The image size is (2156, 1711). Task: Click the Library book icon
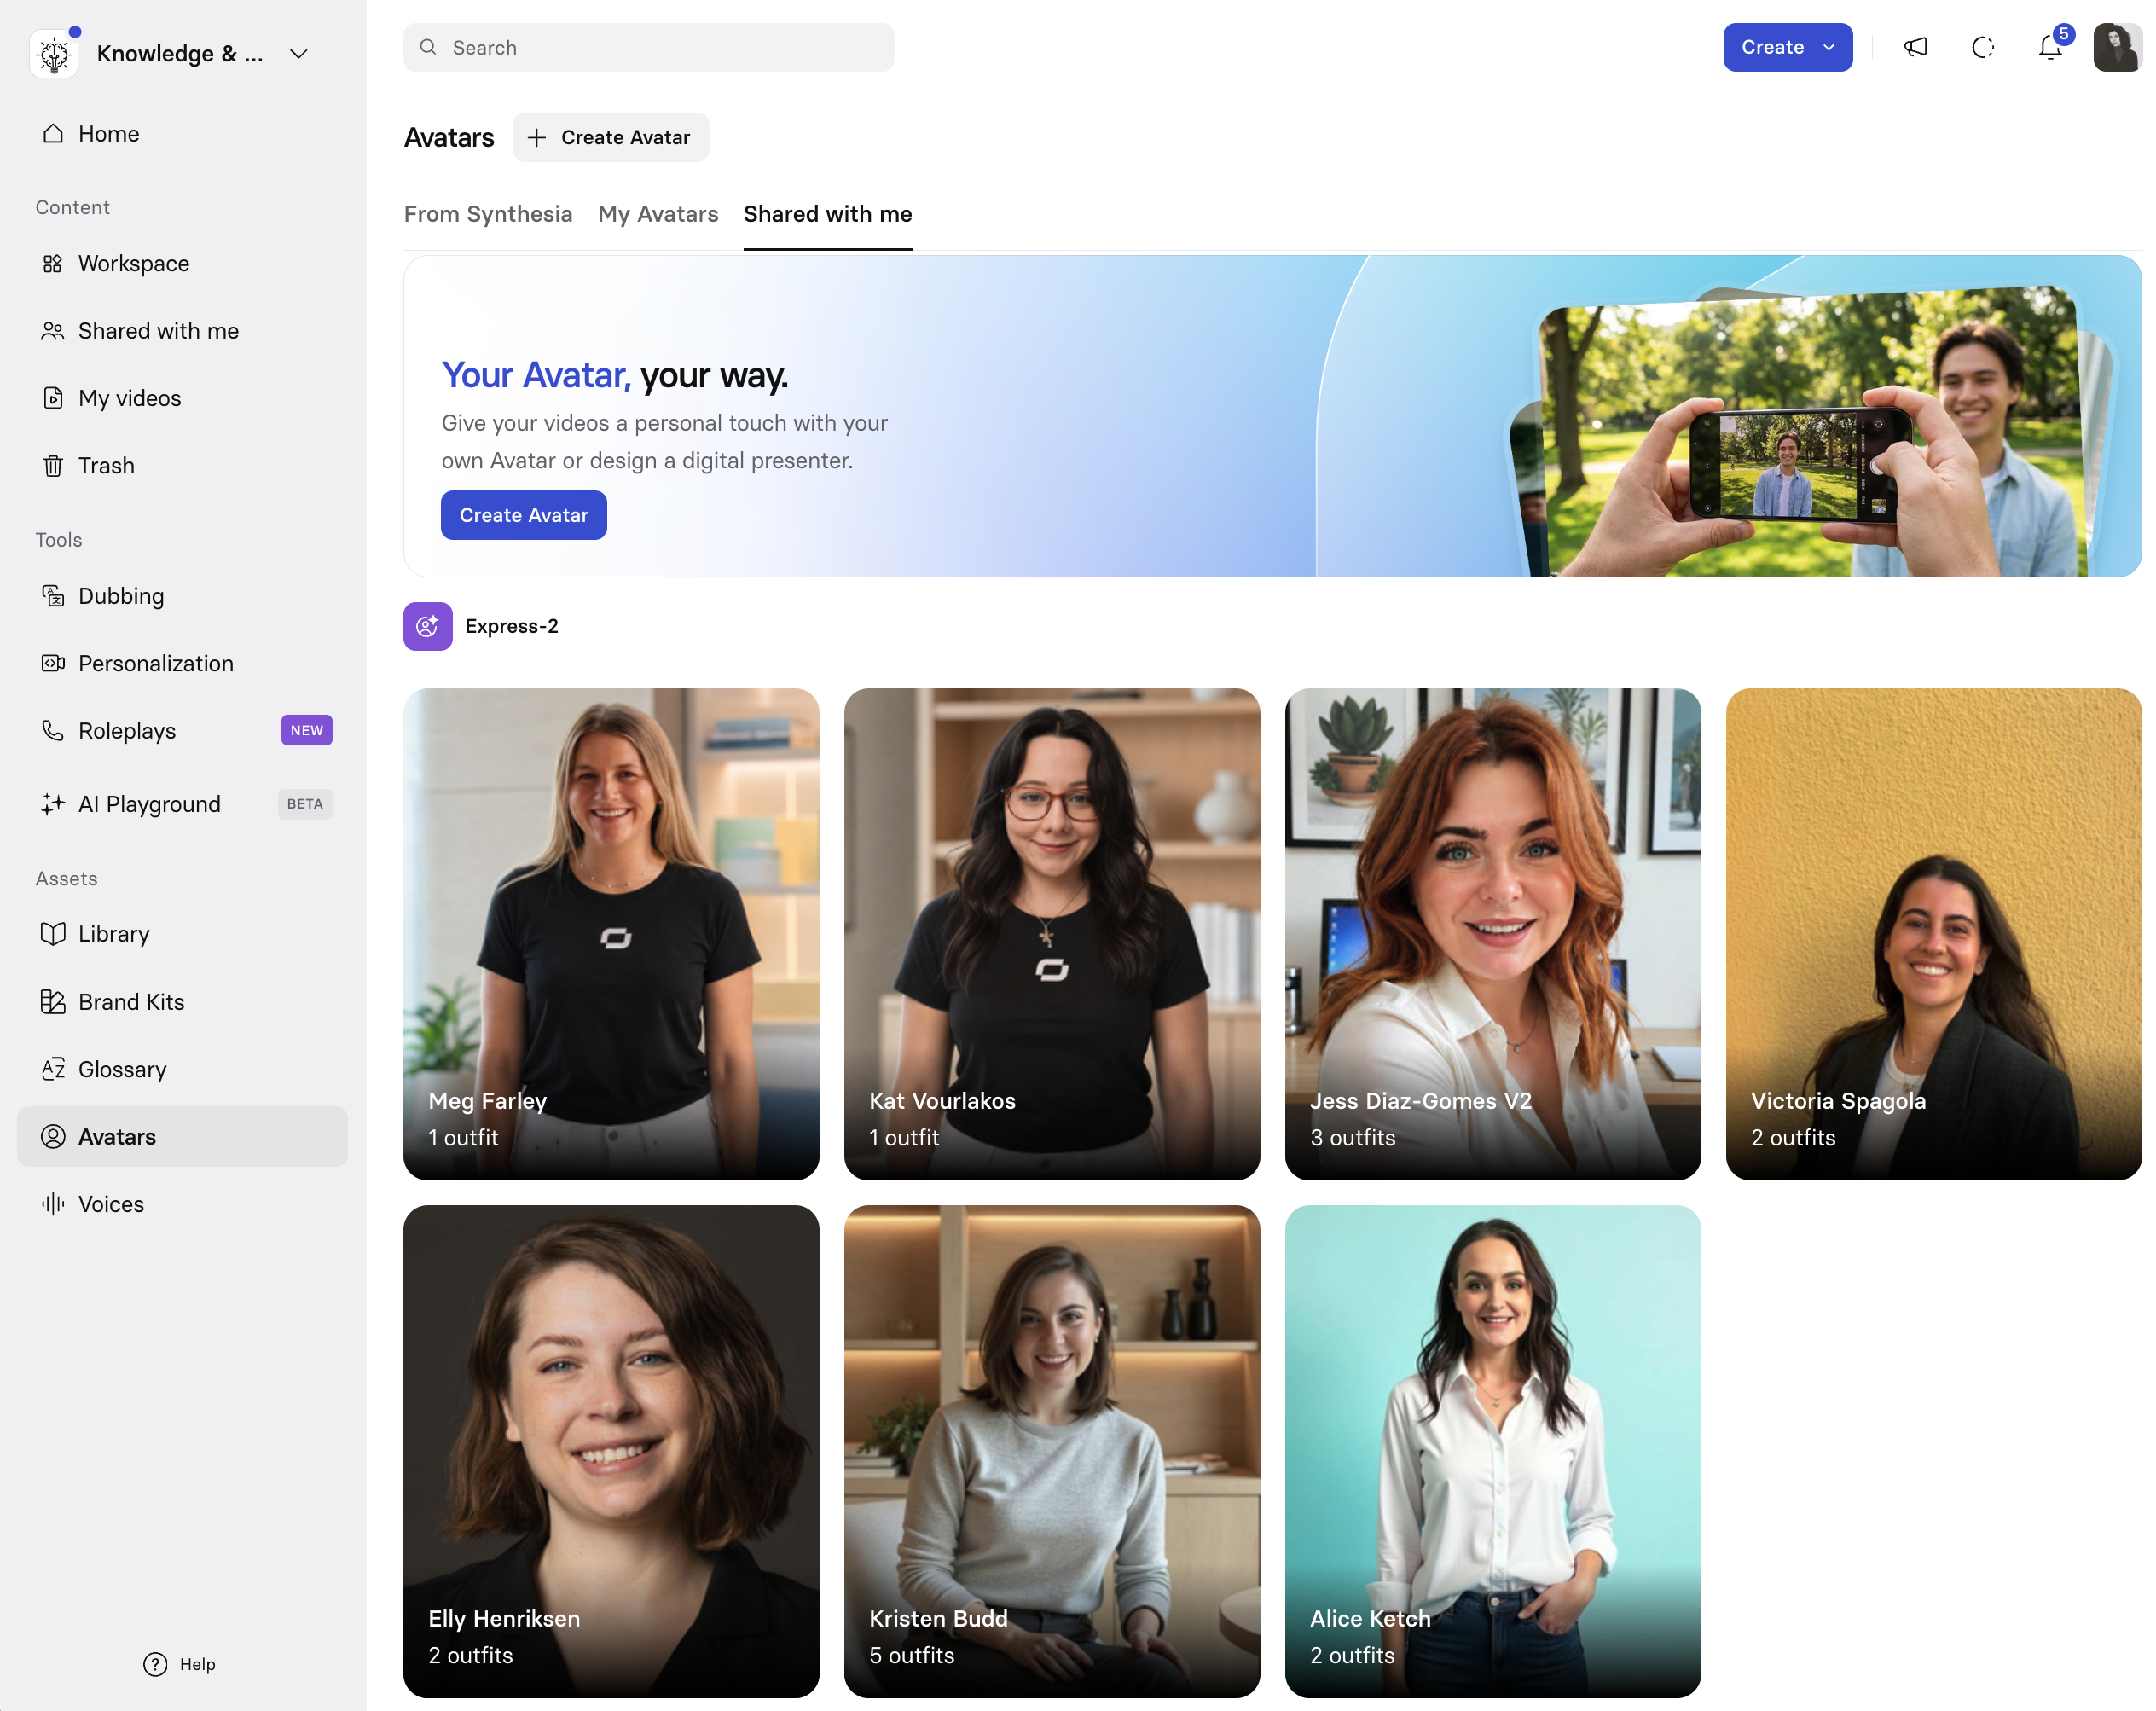tap(53, 934)
